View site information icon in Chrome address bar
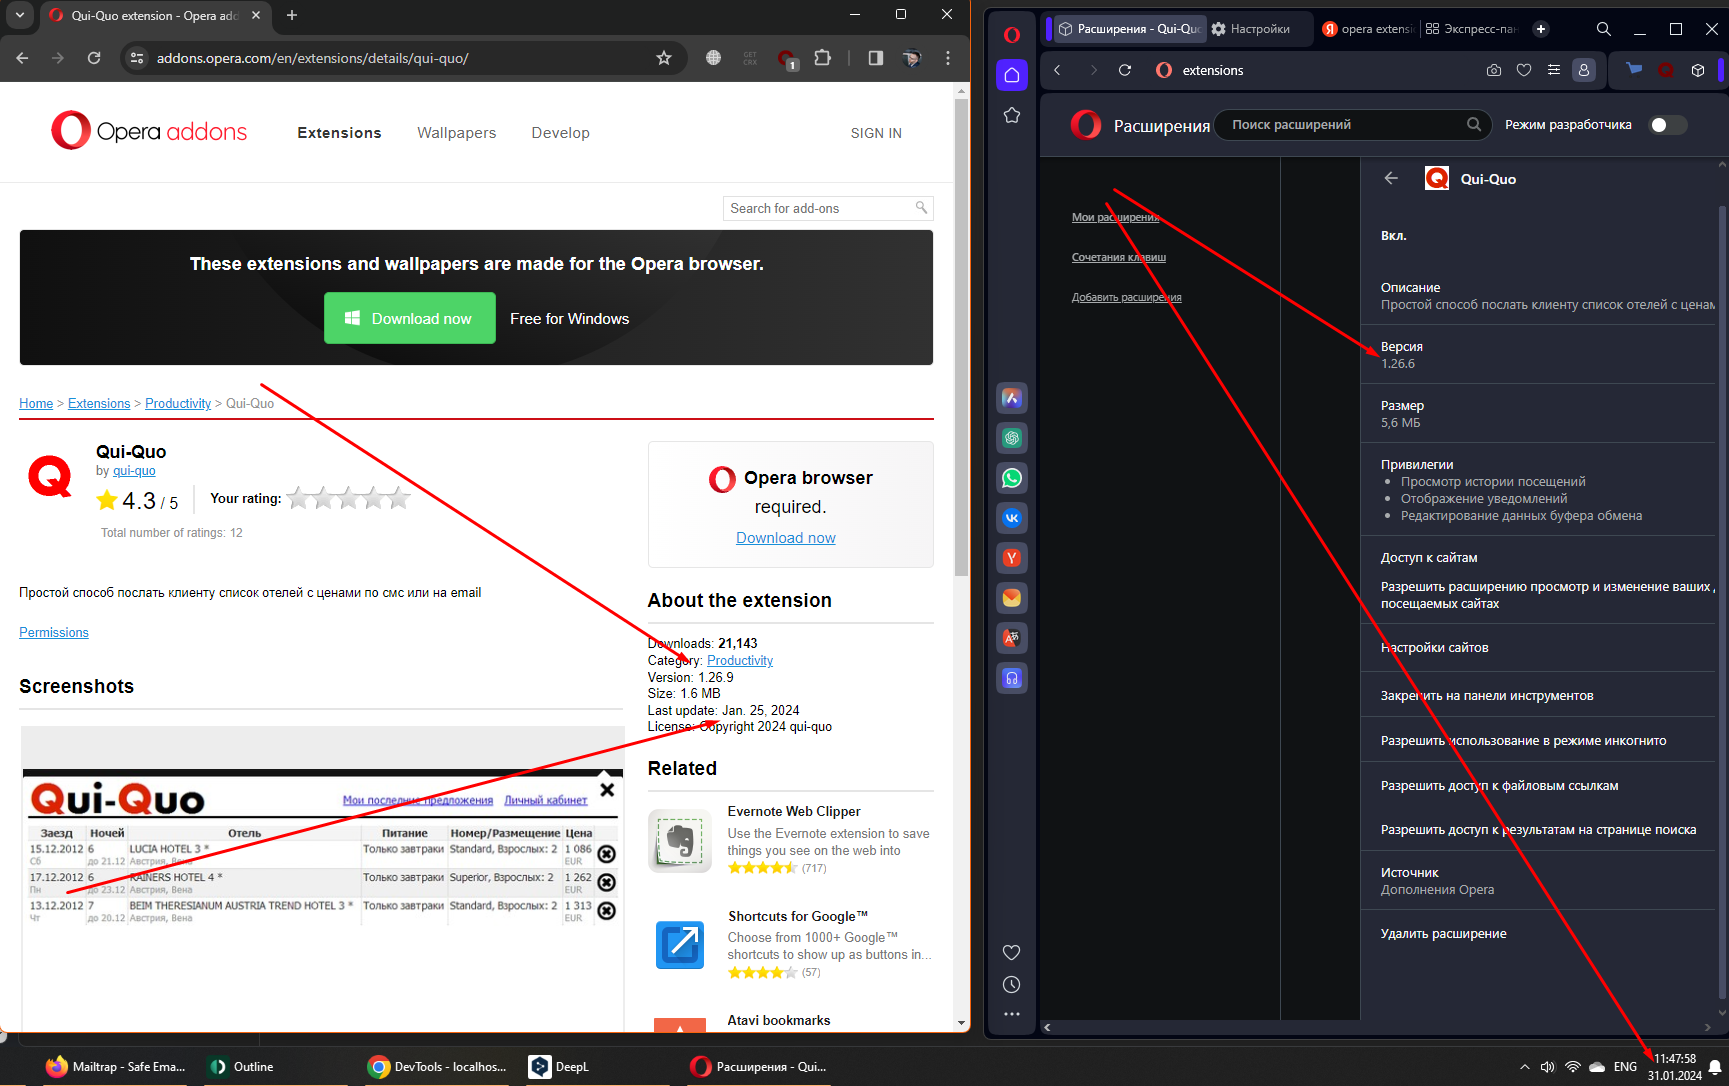The image size is (1729, 1086). coord(138,58)
